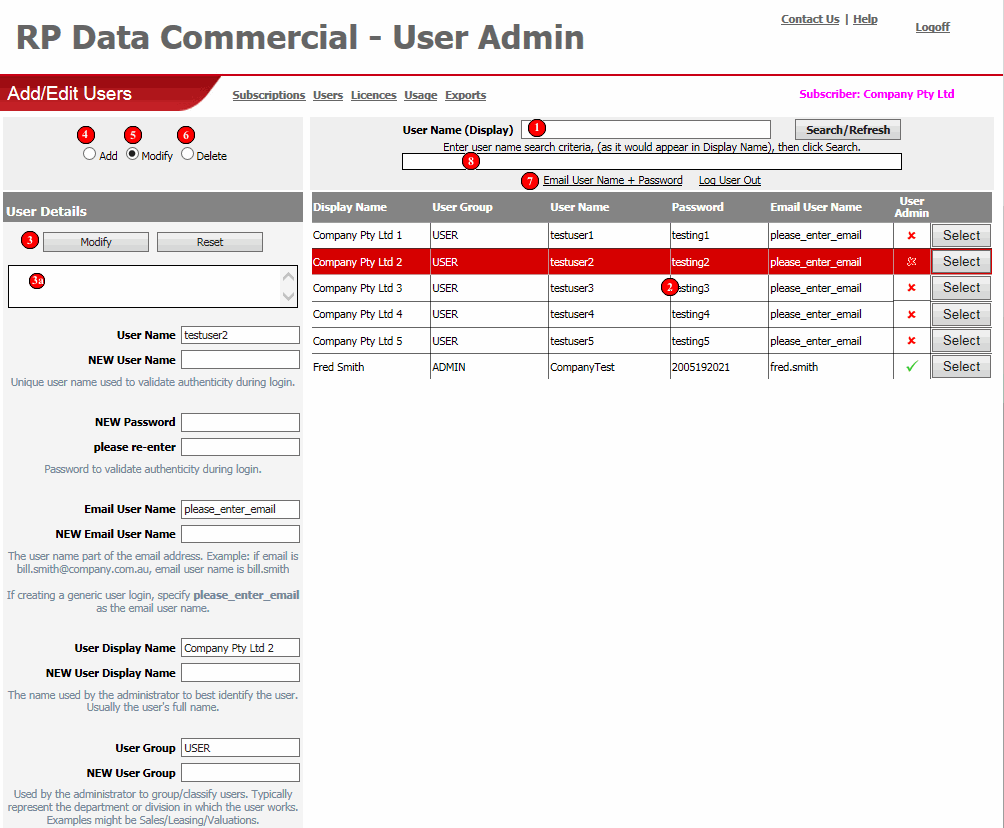Viewport: 1004px width, 828px height.
Task: Focus the NEW Email User Name field
Action: point(240,534)
